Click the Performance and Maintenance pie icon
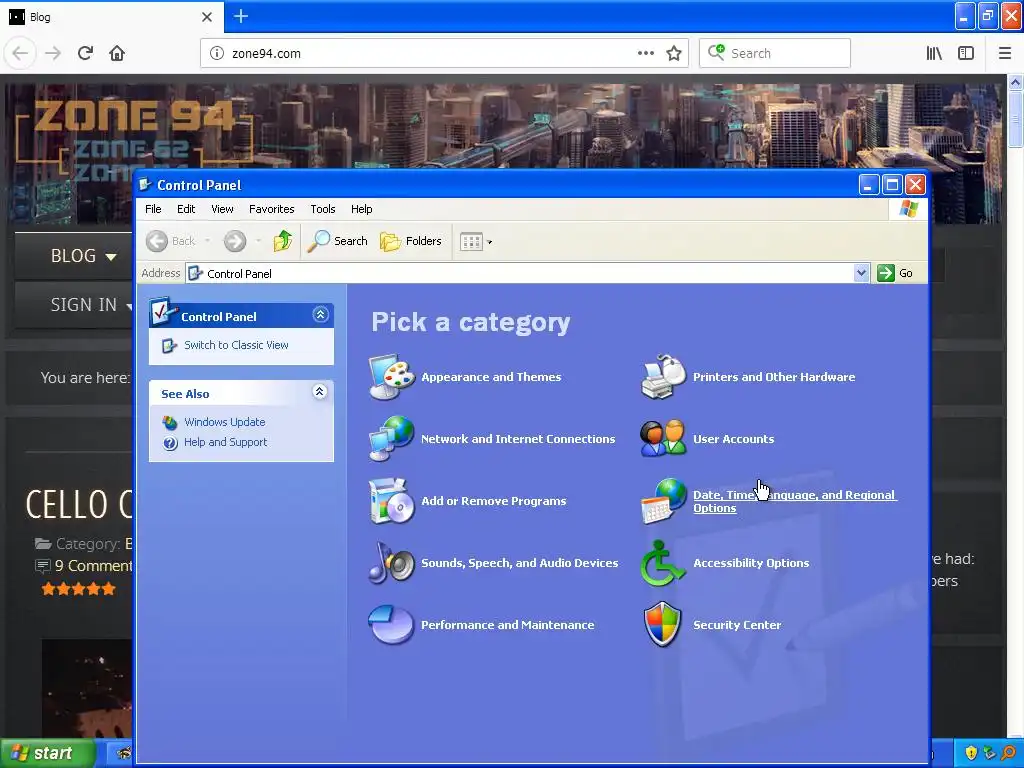Screen dimensions: 1024x768 coord(391,624)
